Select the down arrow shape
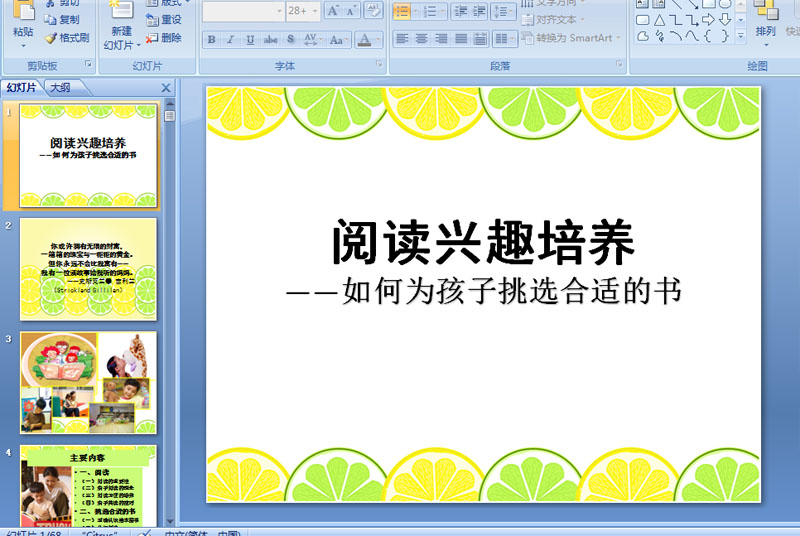The height and width of the screenshot is (536, 800). pos(724,20)
